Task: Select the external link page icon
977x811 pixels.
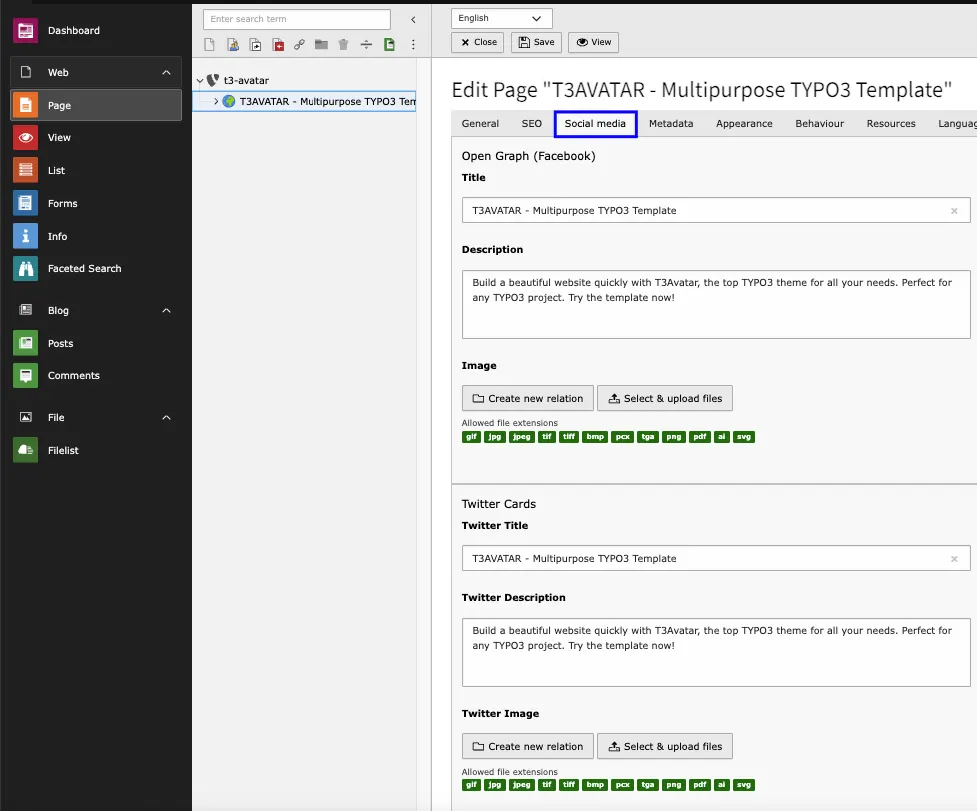Action: coord(300,44)
